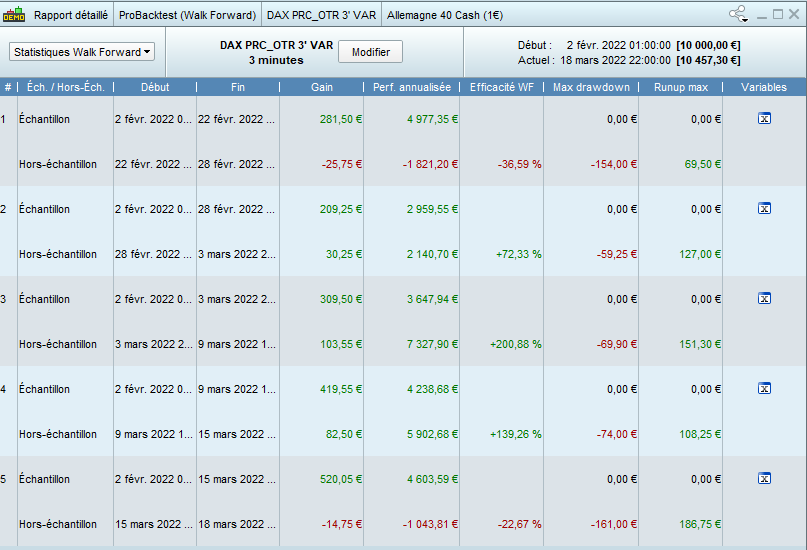This screenshot has height=550, width=807.
Task: Click the DEMO logo icon
Action: click(14, 14)
